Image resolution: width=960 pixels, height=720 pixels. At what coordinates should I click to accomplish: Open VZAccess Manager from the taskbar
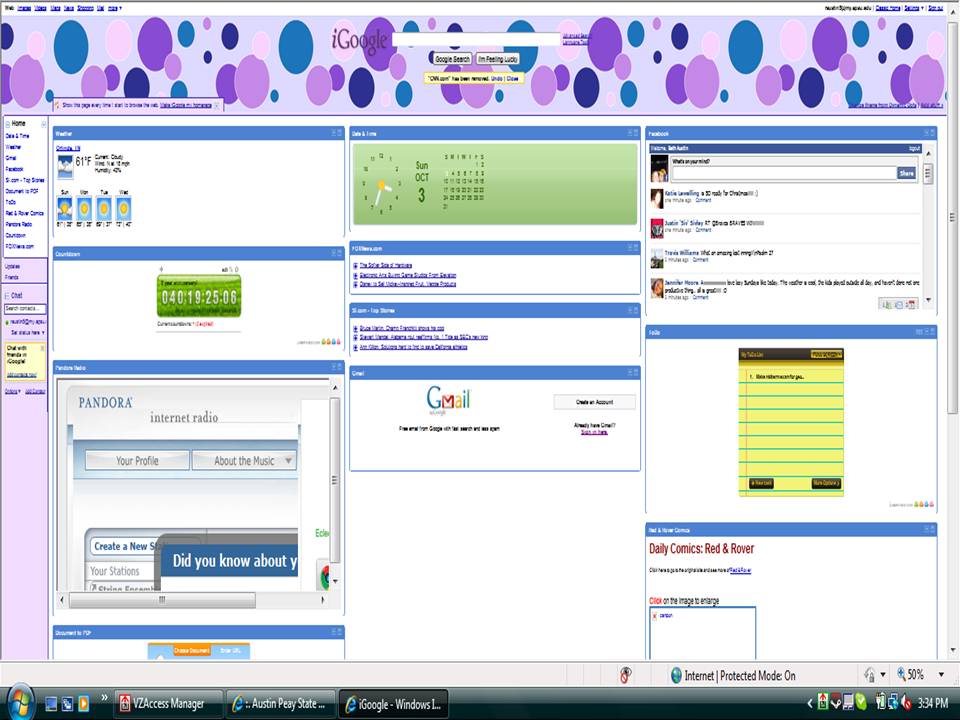pos(168,704)
